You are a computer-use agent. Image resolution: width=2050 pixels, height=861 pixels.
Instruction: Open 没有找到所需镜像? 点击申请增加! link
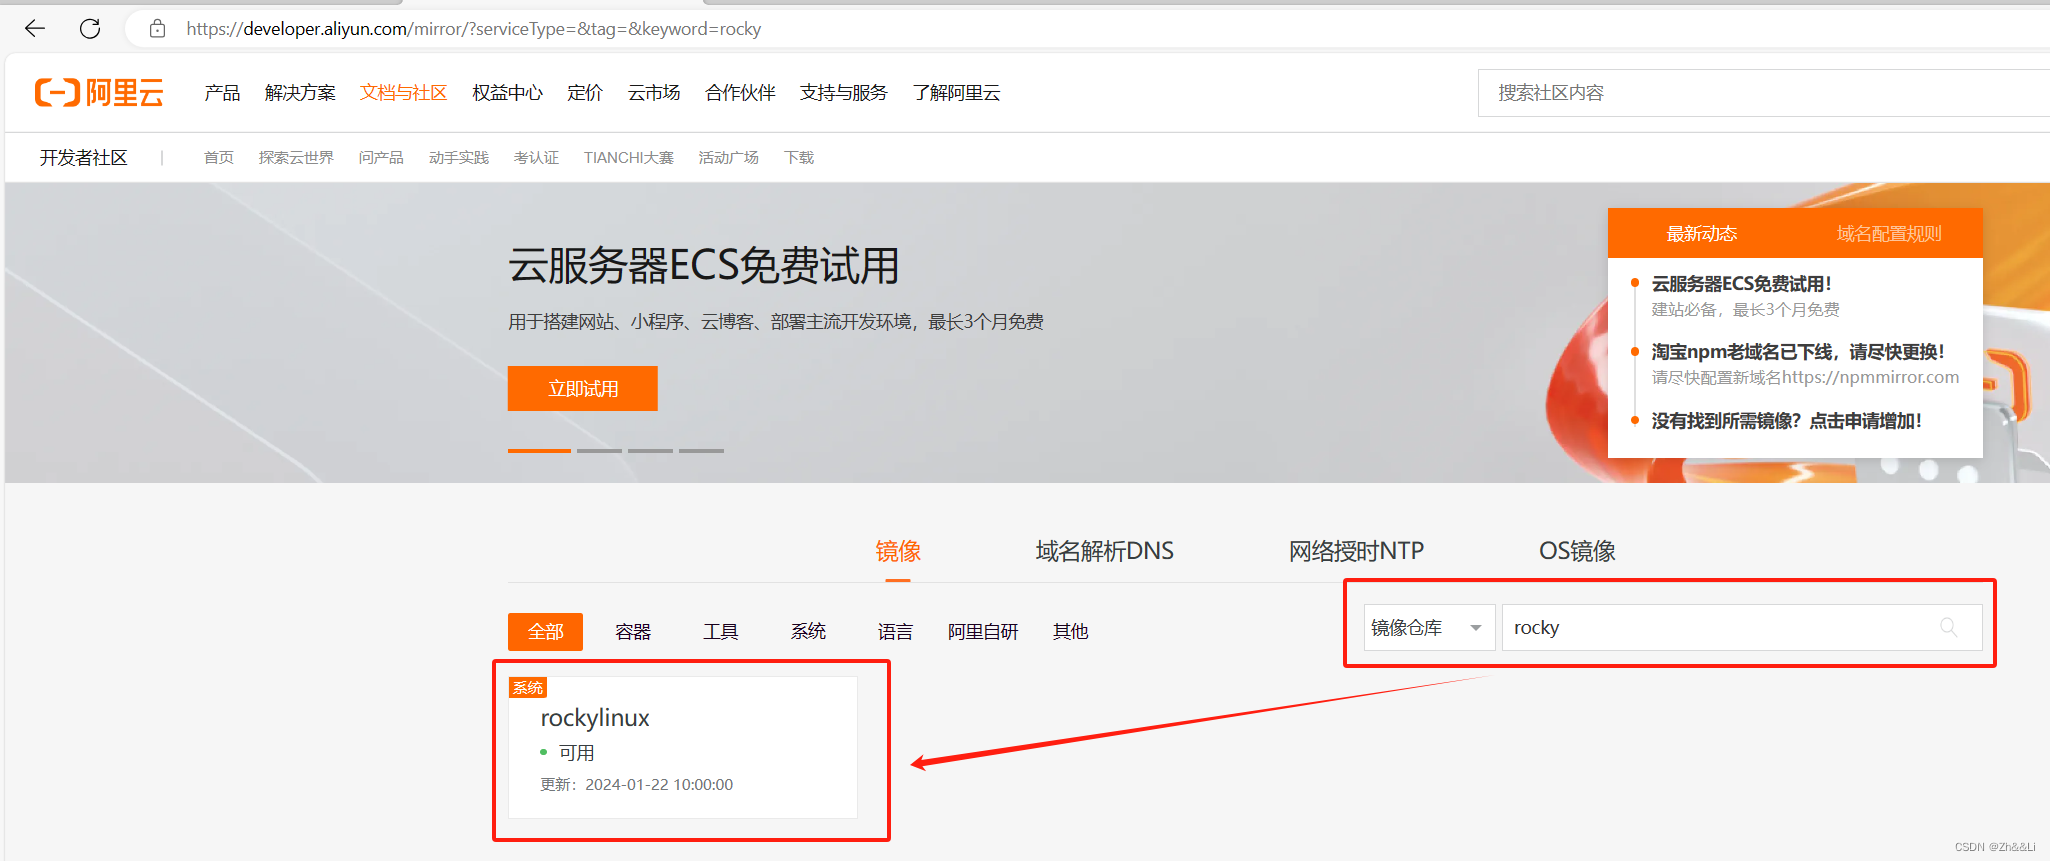tap(1786, 421)
